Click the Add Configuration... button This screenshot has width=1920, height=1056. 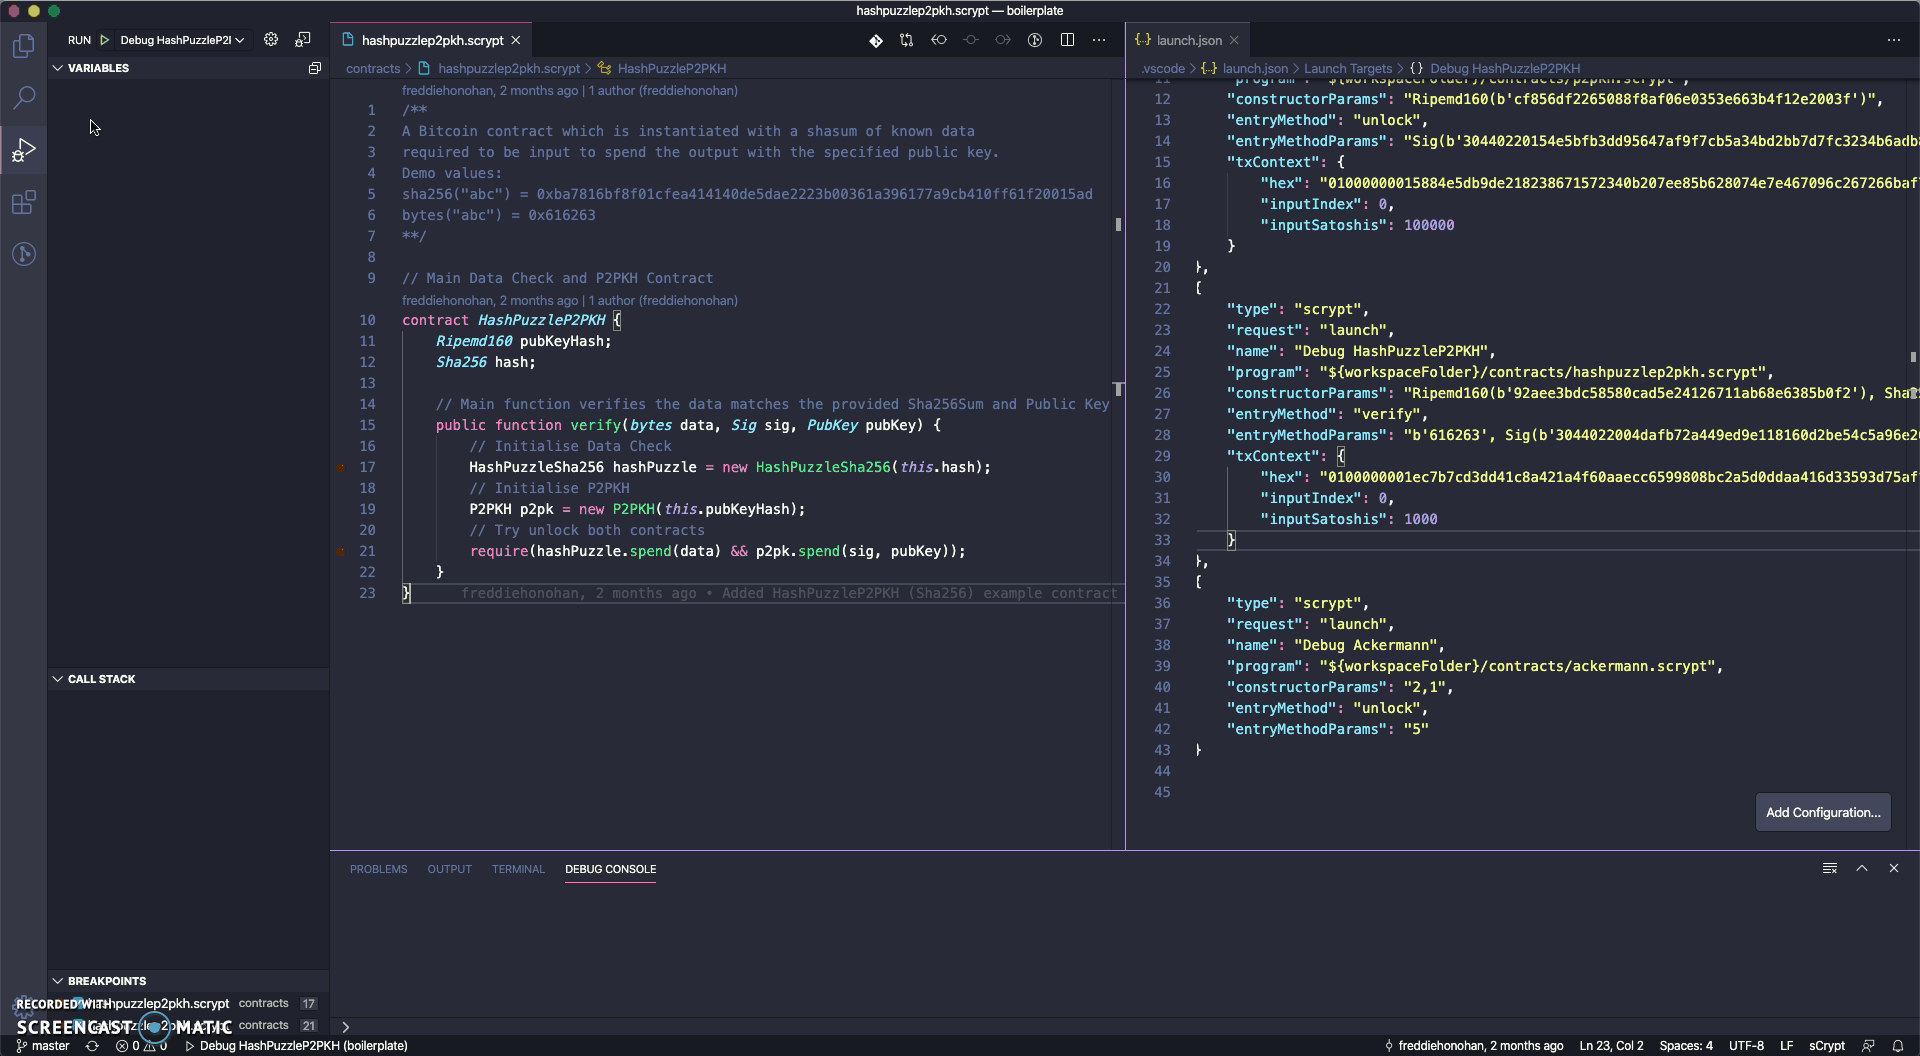point(1822,812)
